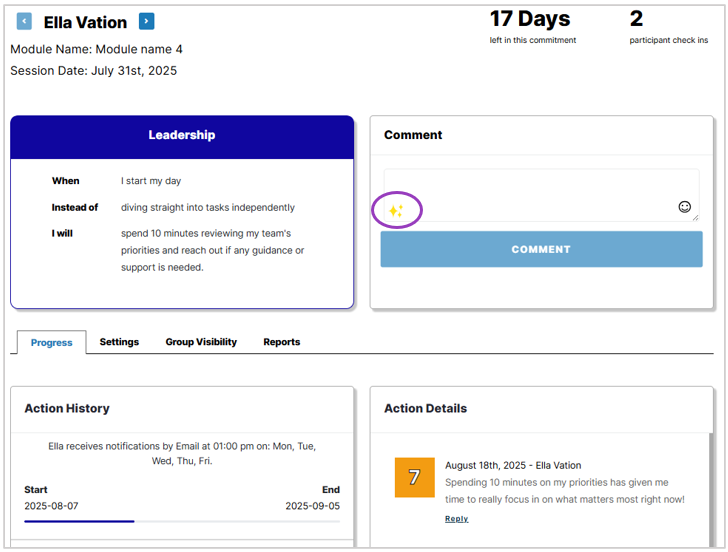Go to next participant with right arrow
Viewport: 728px width, 552px height.
[147, 21]
